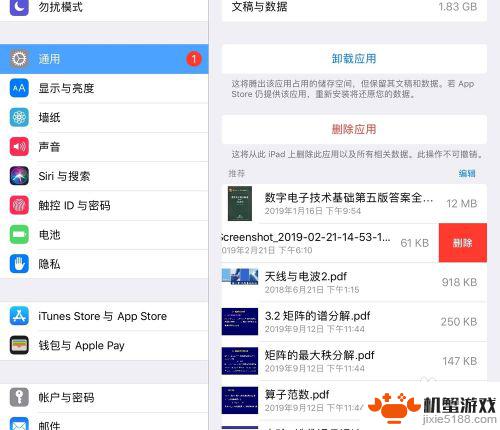Open the Siri & Search icon

(19, 176)
